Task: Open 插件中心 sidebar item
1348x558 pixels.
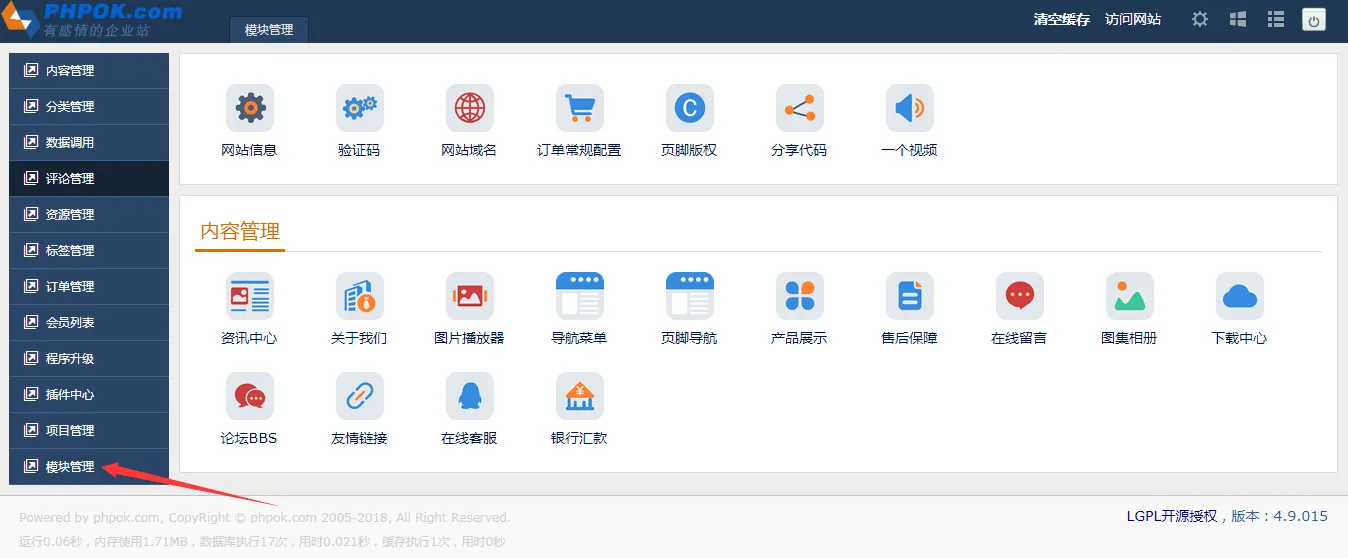Action: 88,395
